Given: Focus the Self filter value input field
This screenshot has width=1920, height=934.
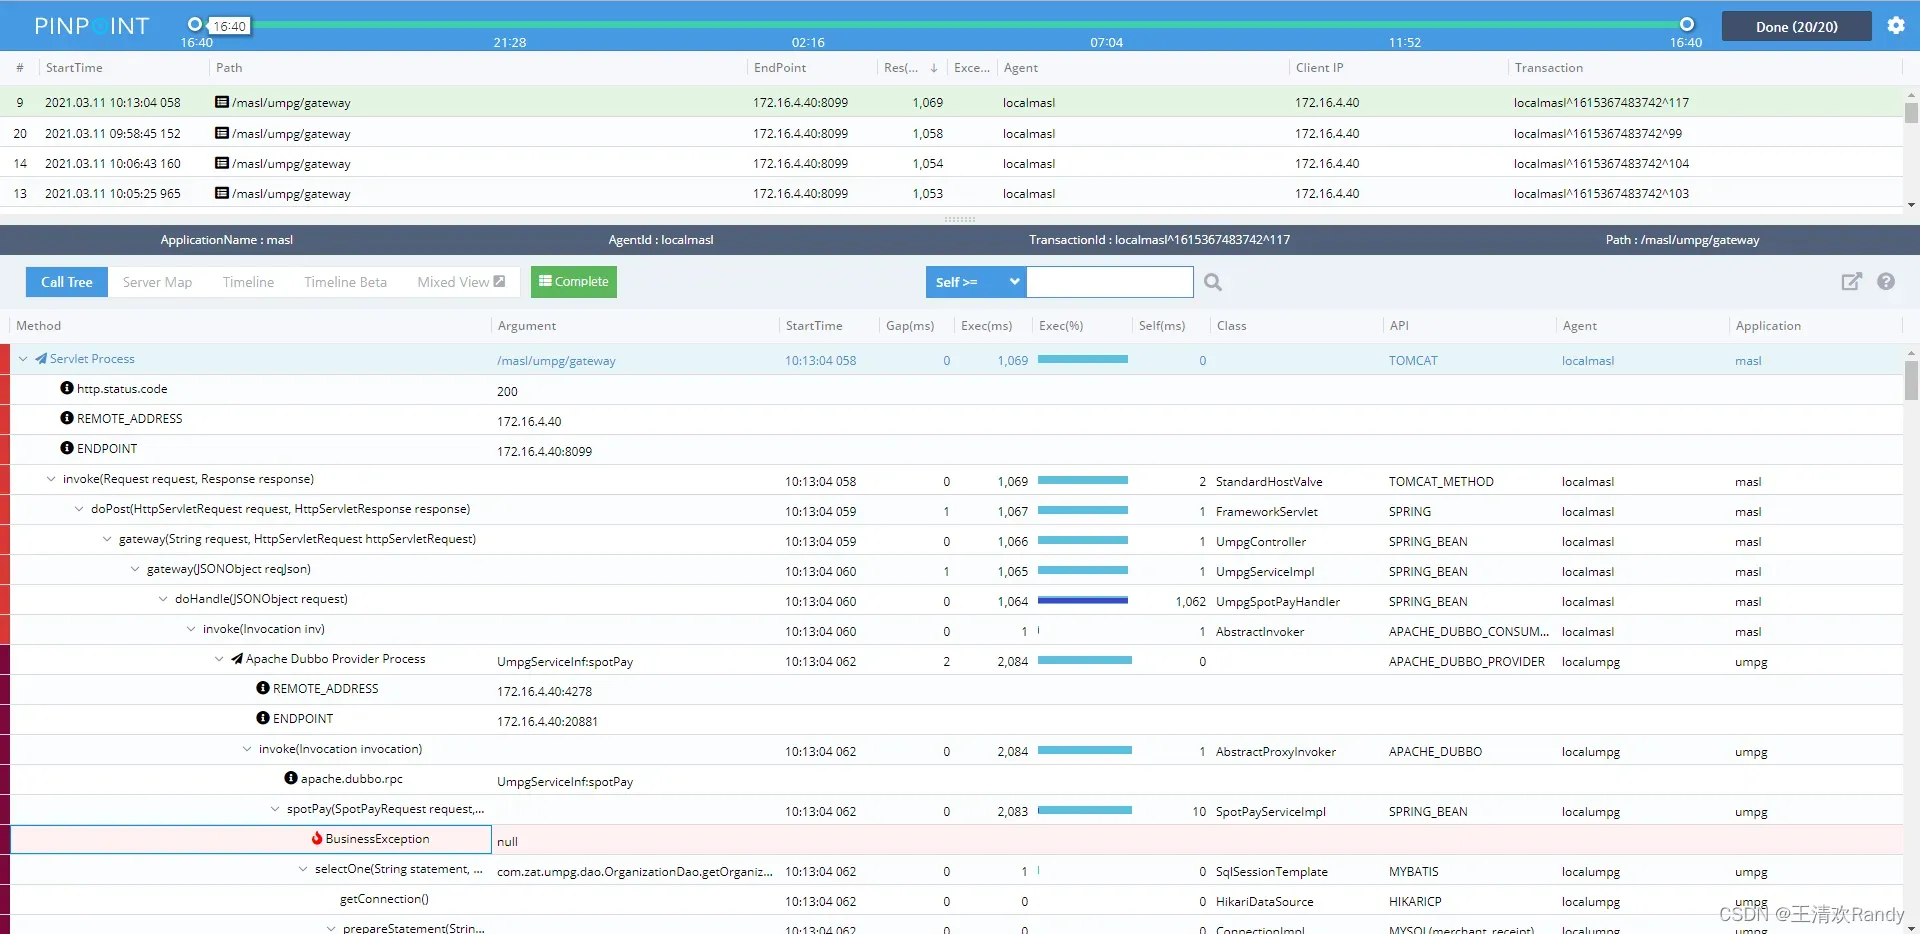Looking at the screenshot, I should point(1110,282).
